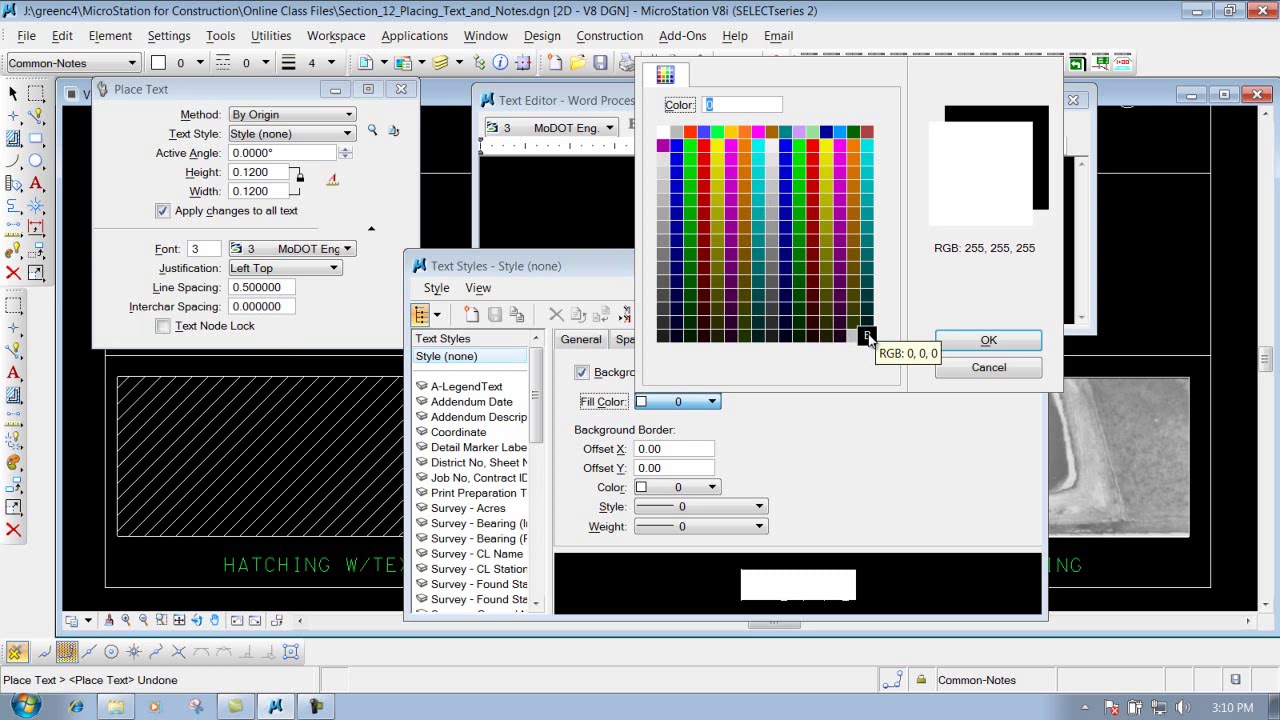This screenshot has width=1280, height=720.
Task: Open the Element Information tool
Action: [500, 63]
